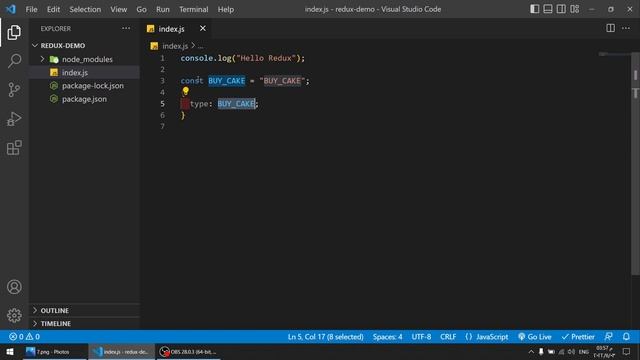Open notifications bell in status bar
This screenshot has width=640, height=360.
click(x=626, y=337)
